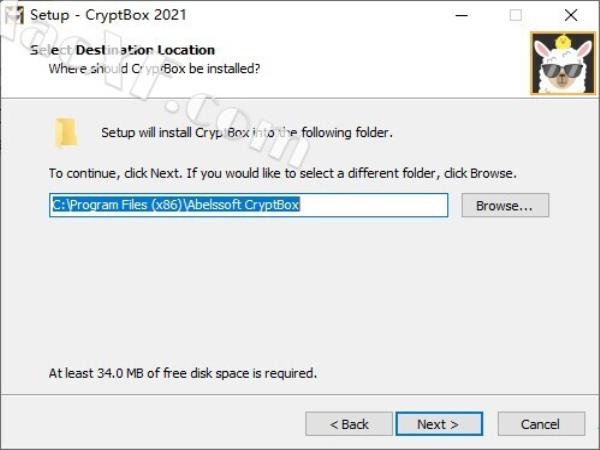Click the 'To continue, click Next' instruction
The image size is (600, 450).
(x=282, y=173)
